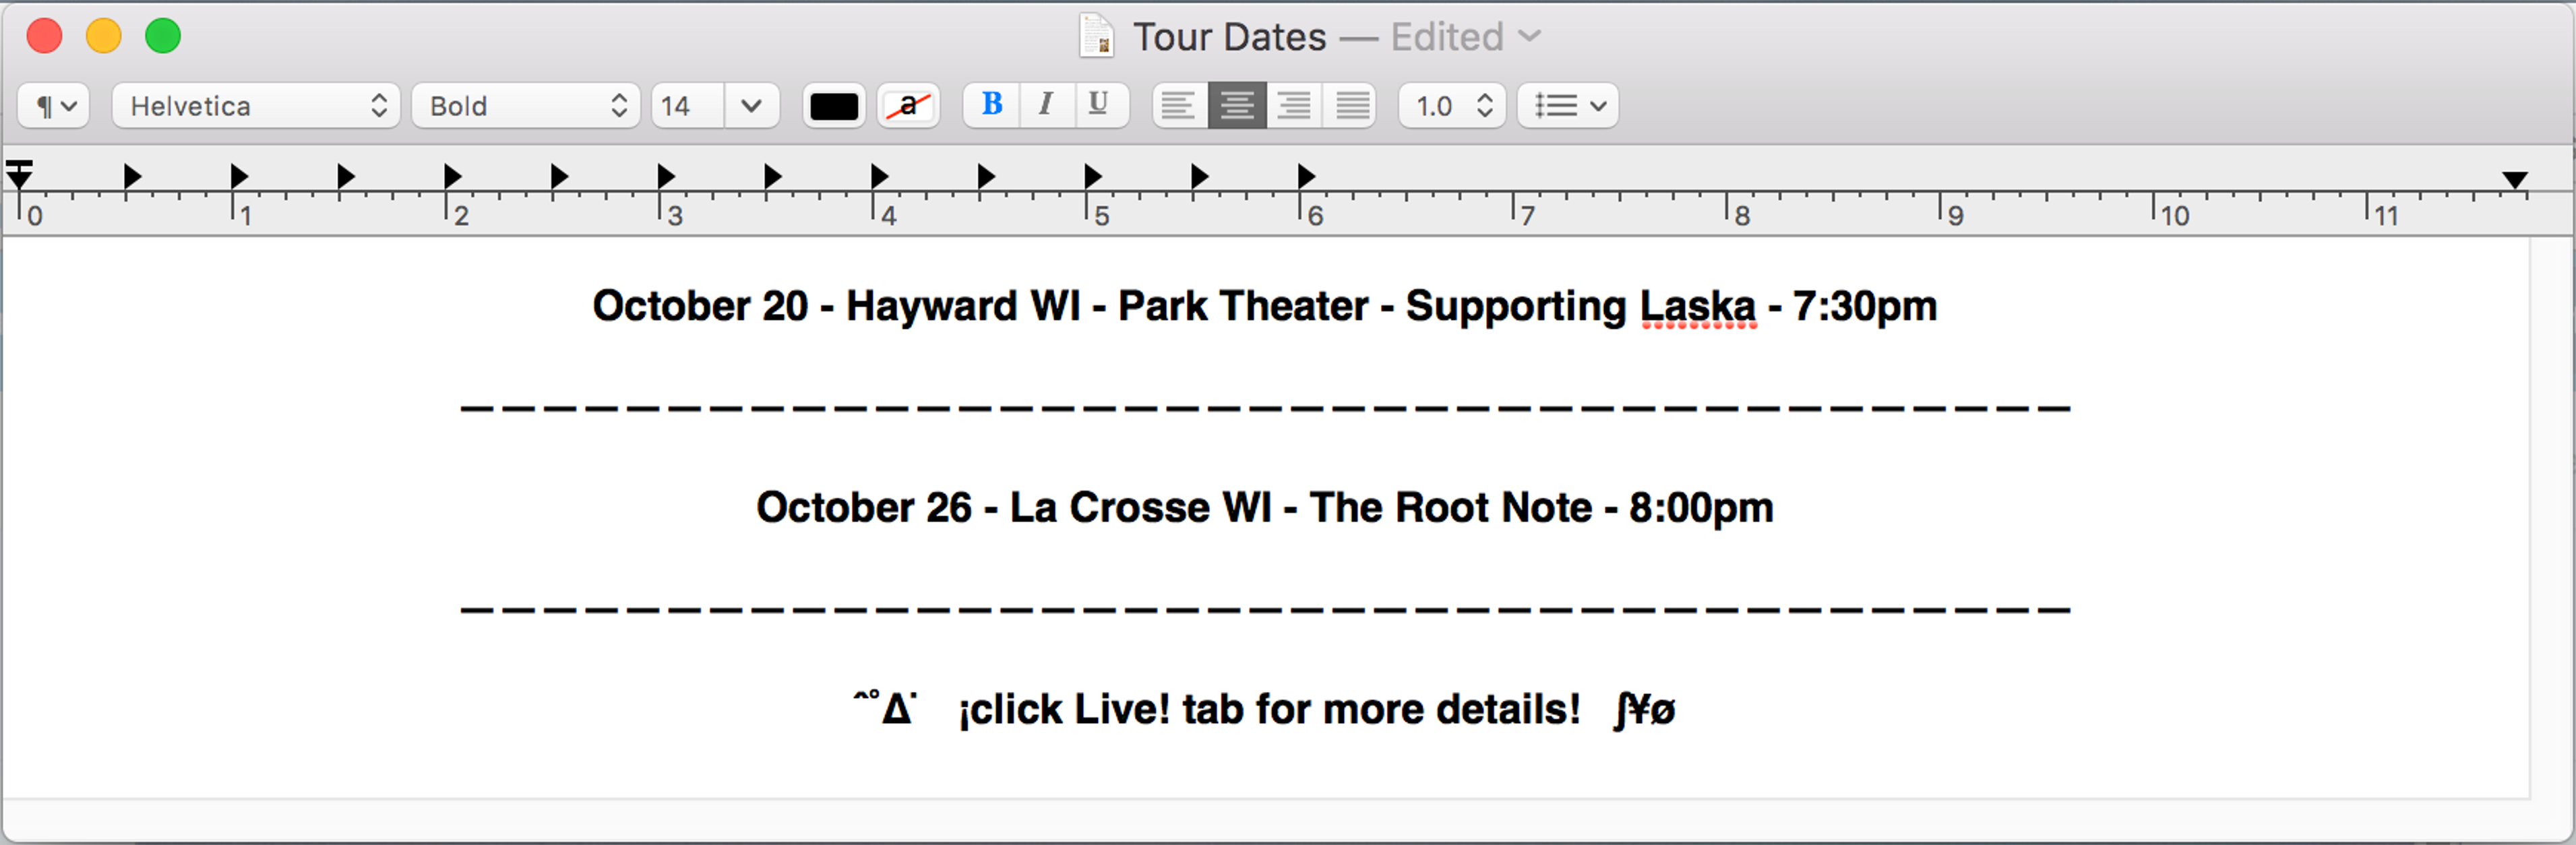Open the Bold typeface dropdown
The width and height of the screenshot is (2576, 845).
tap(526, 105)
